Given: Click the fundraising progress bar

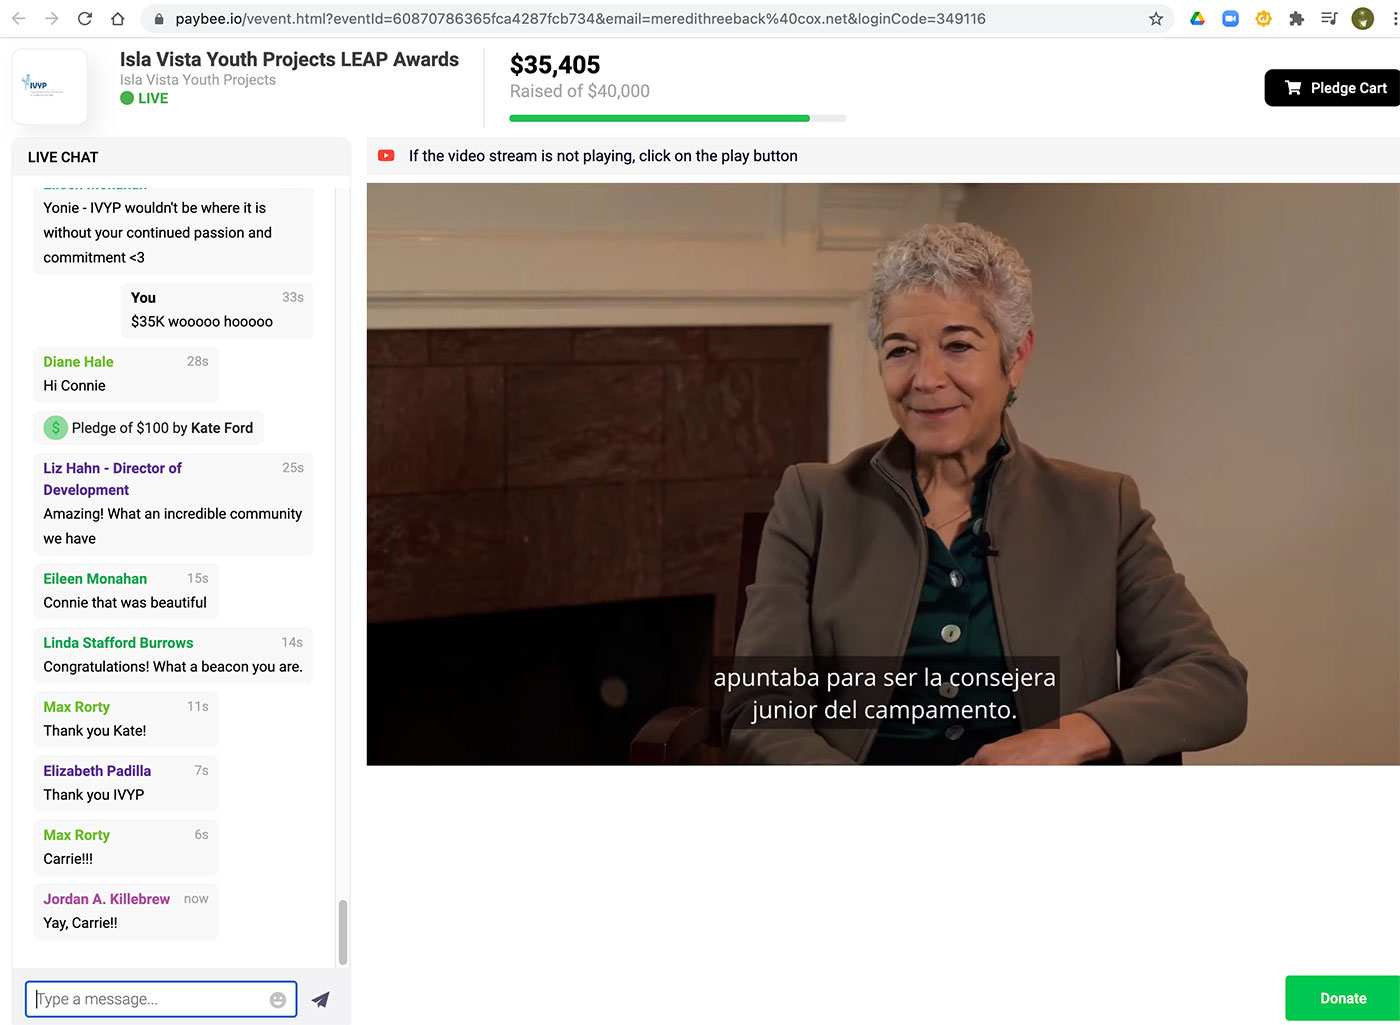Looking at the screenshot, I should 677,118.
